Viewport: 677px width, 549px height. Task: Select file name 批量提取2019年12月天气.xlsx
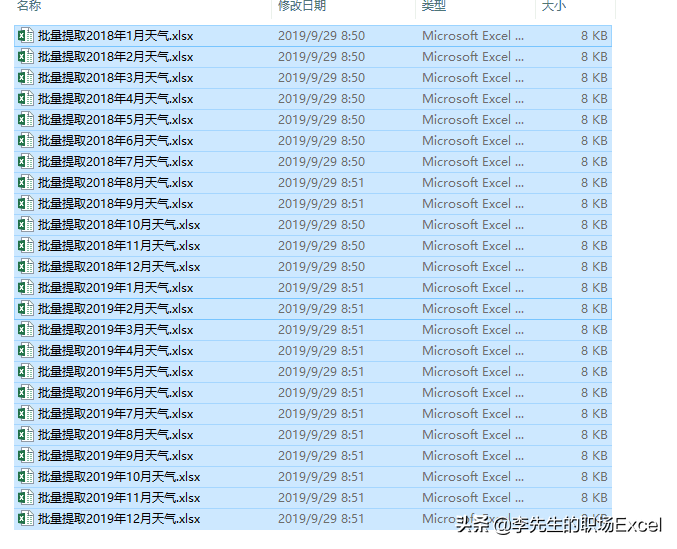119,519
